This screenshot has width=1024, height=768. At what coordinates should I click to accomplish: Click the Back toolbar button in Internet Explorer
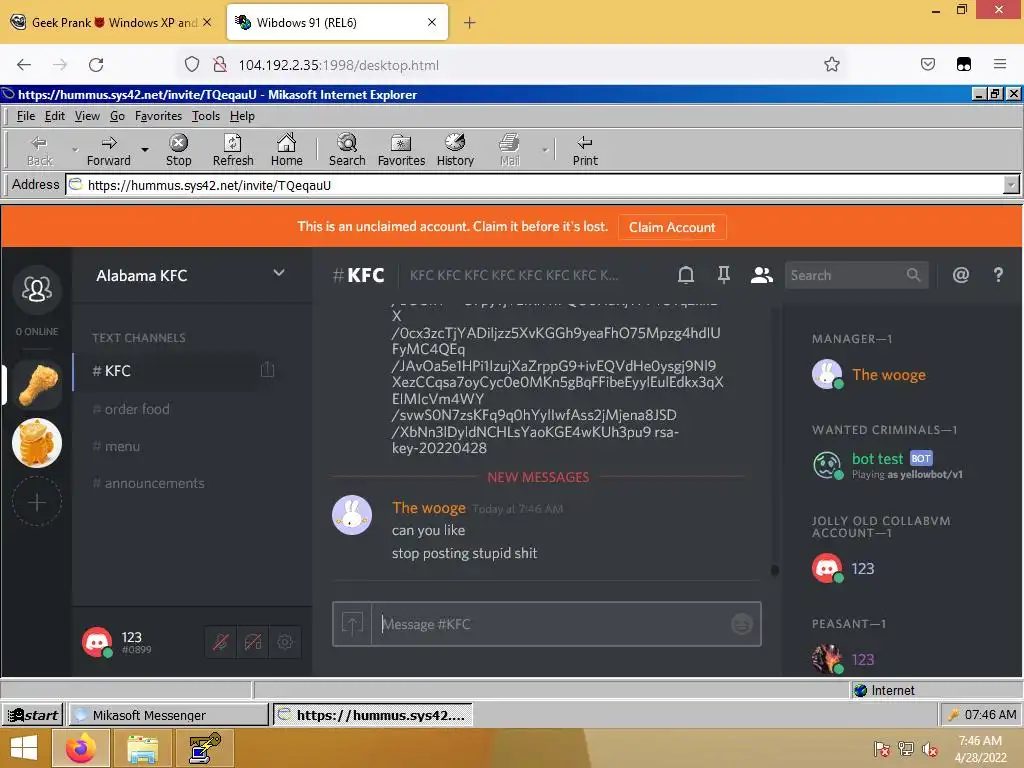(39, 150)
